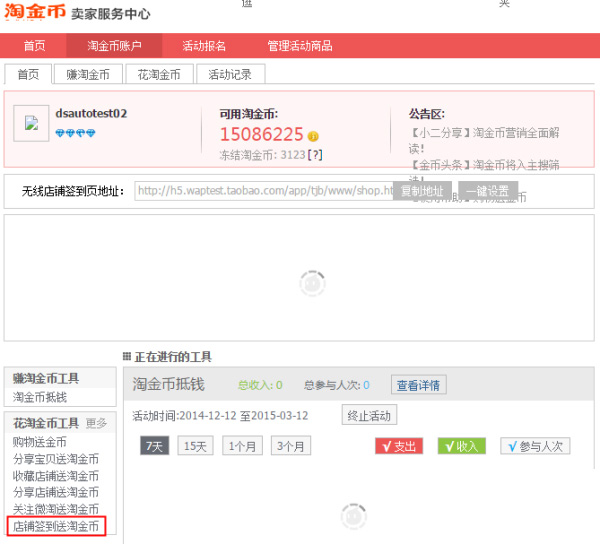Select the 3个月 time range
The image size is (600, 544).
291,446
